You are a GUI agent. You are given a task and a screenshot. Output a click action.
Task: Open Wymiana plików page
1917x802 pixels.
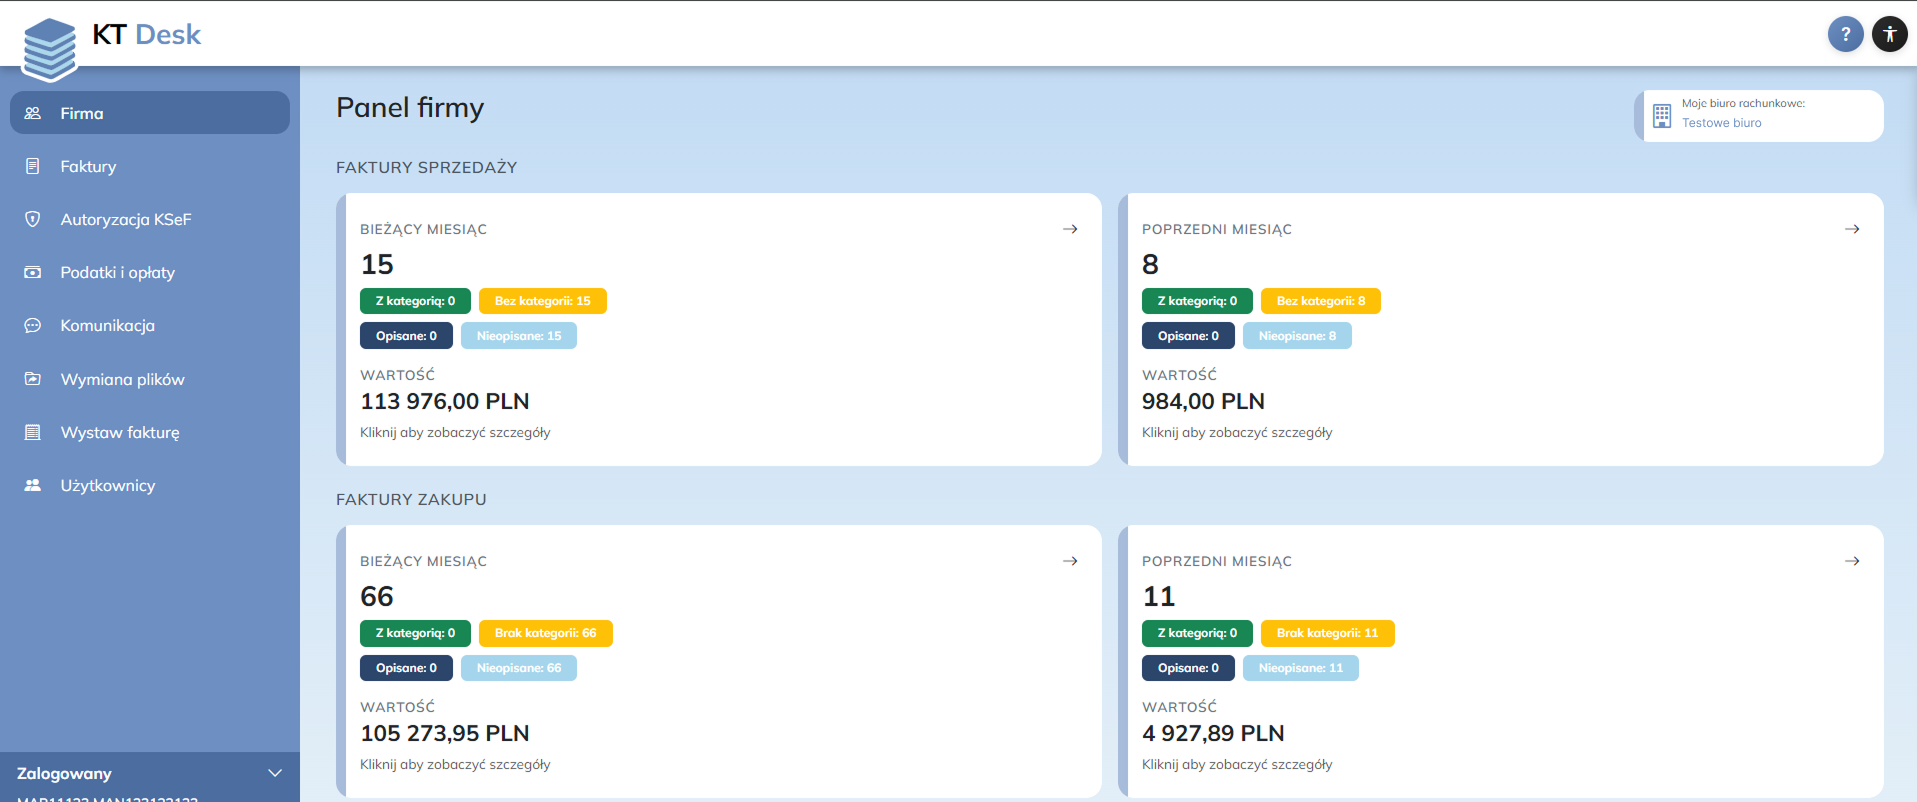[x=150, y=379]
